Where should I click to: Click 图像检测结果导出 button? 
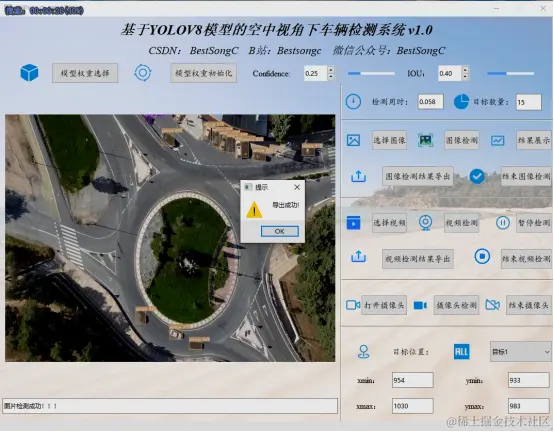tap(418, 176)
